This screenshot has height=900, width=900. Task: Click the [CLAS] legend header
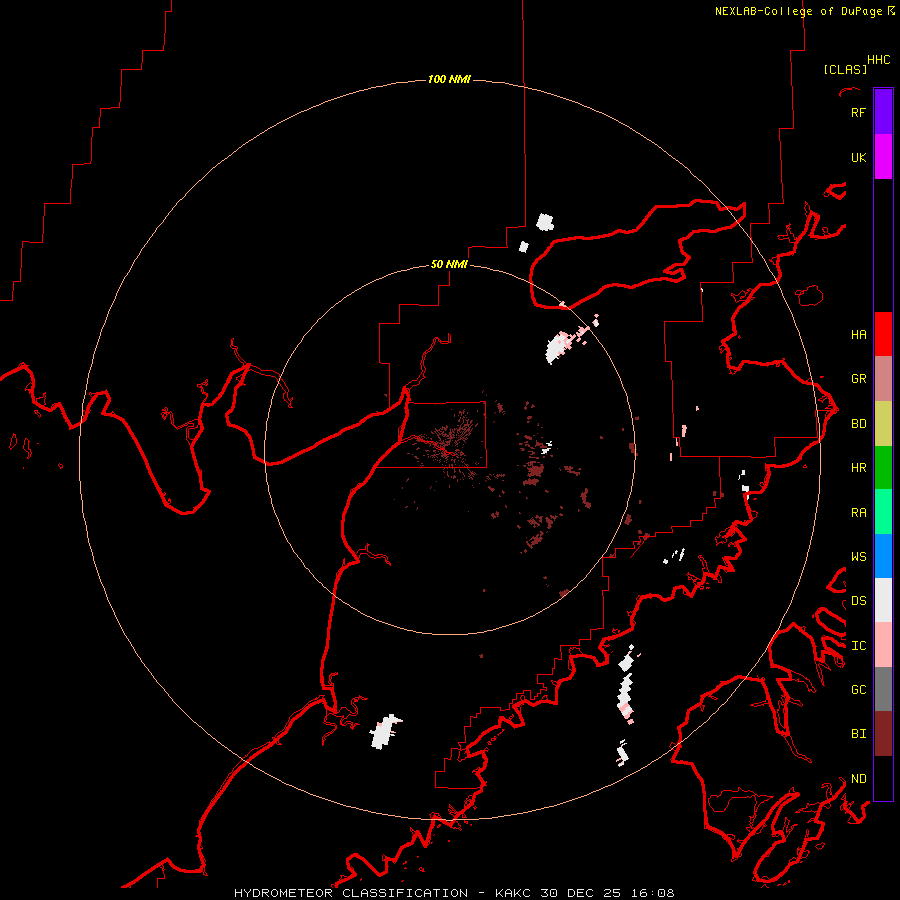click(x=845, y=69)
